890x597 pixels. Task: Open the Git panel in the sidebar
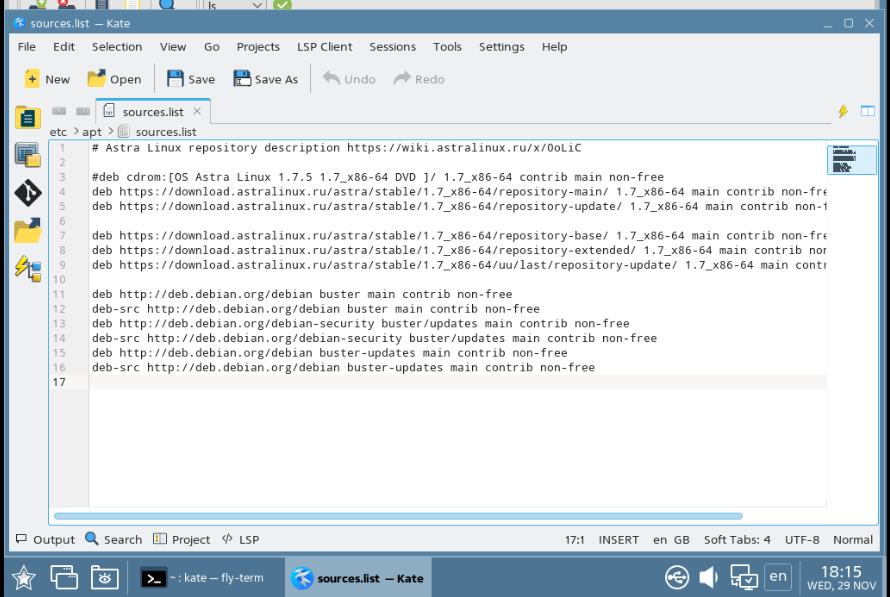pos(27,193)
